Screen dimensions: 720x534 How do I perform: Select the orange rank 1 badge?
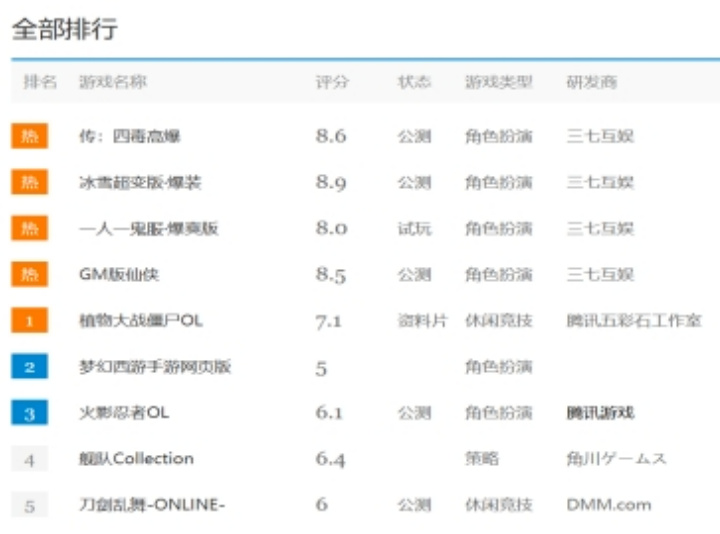click(29, 321)
